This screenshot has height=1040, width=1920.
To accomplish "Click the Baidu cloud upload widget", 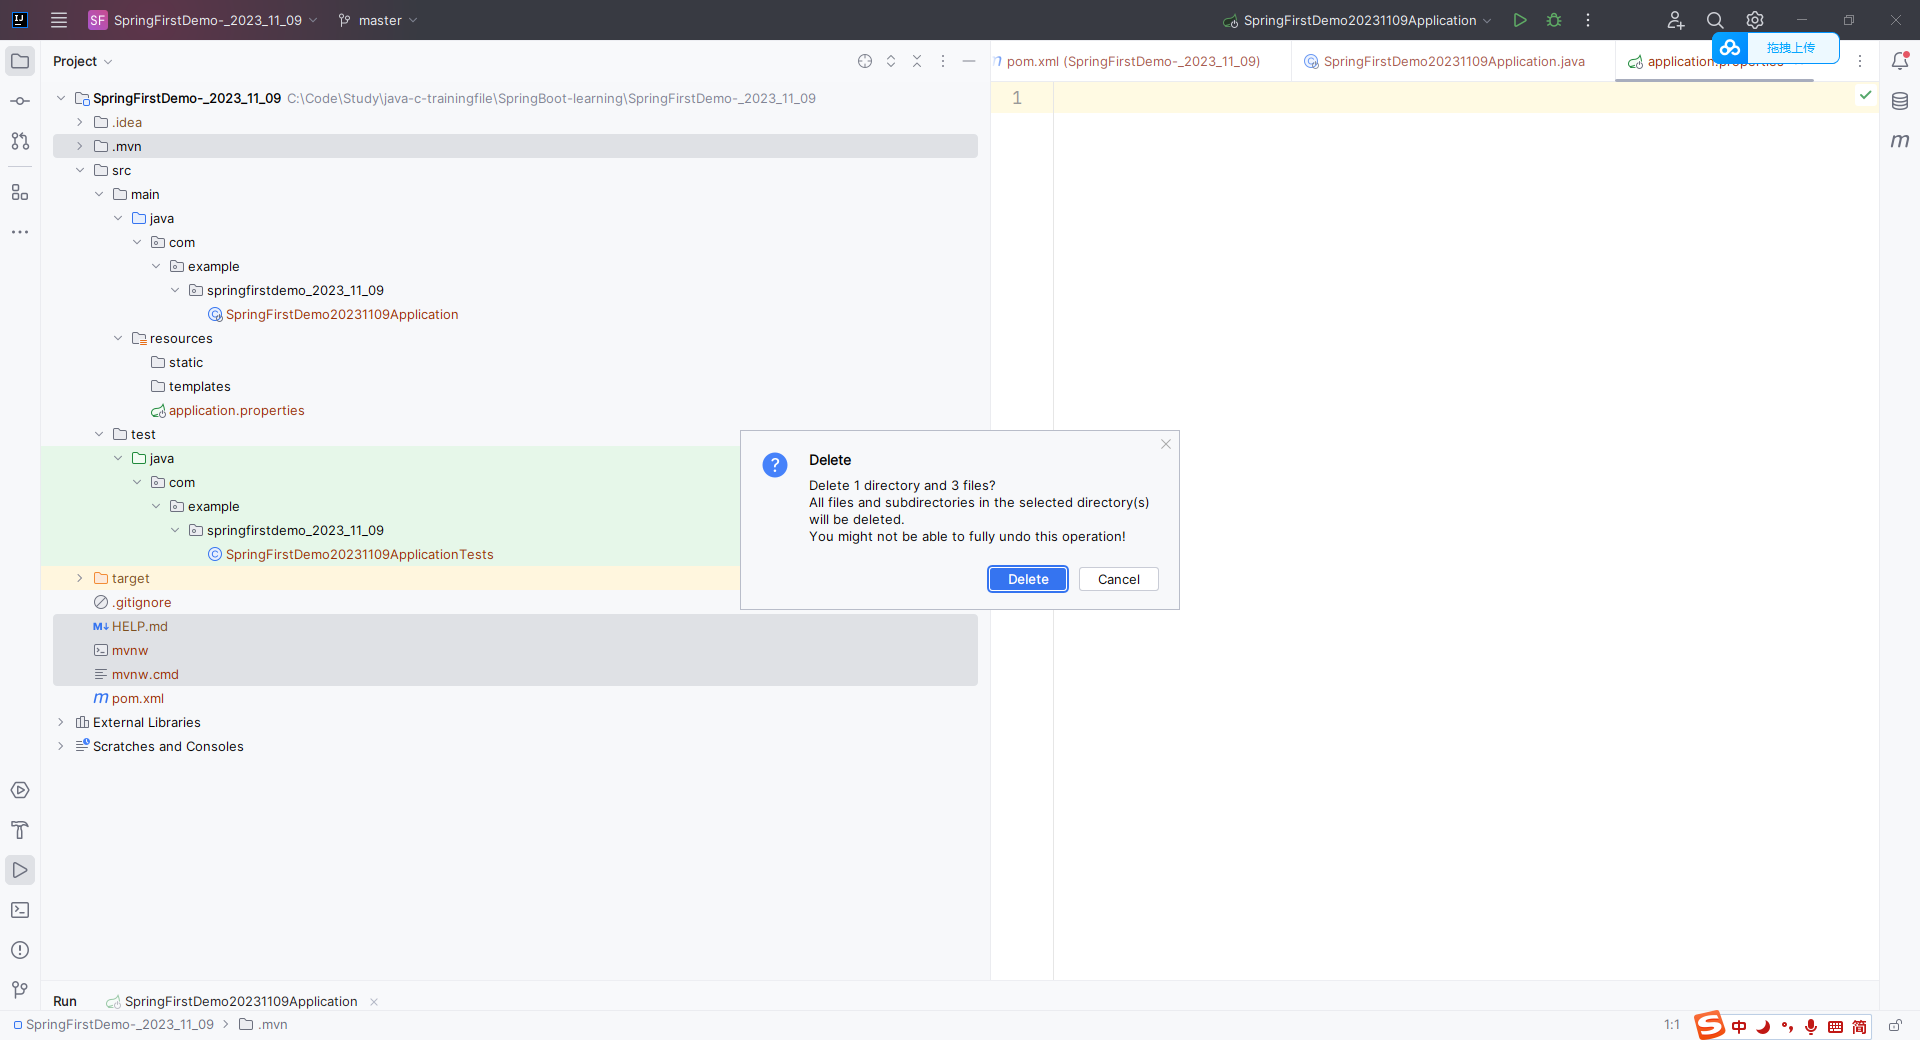I will 1776,48.
